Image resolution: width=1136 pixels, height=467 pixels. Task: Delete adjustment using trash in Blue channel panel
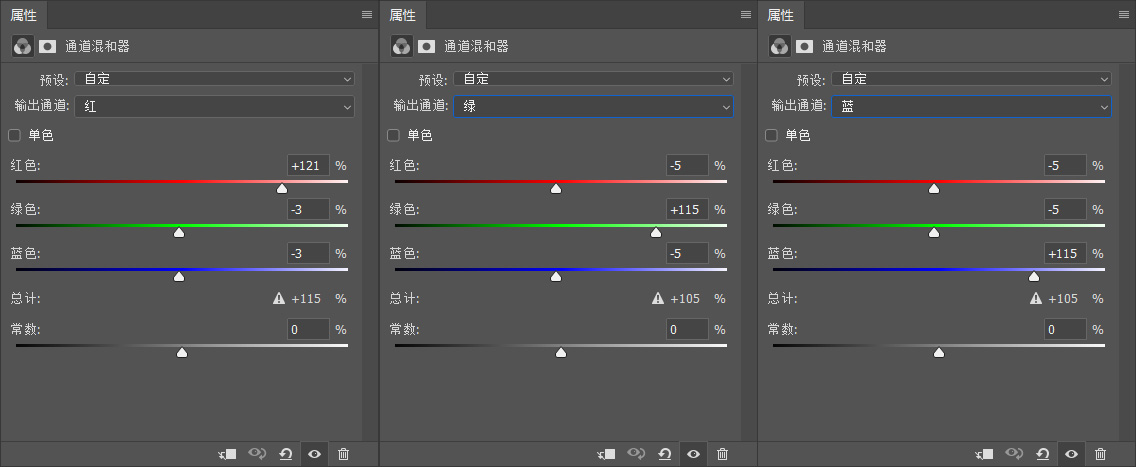[1100, 454]
